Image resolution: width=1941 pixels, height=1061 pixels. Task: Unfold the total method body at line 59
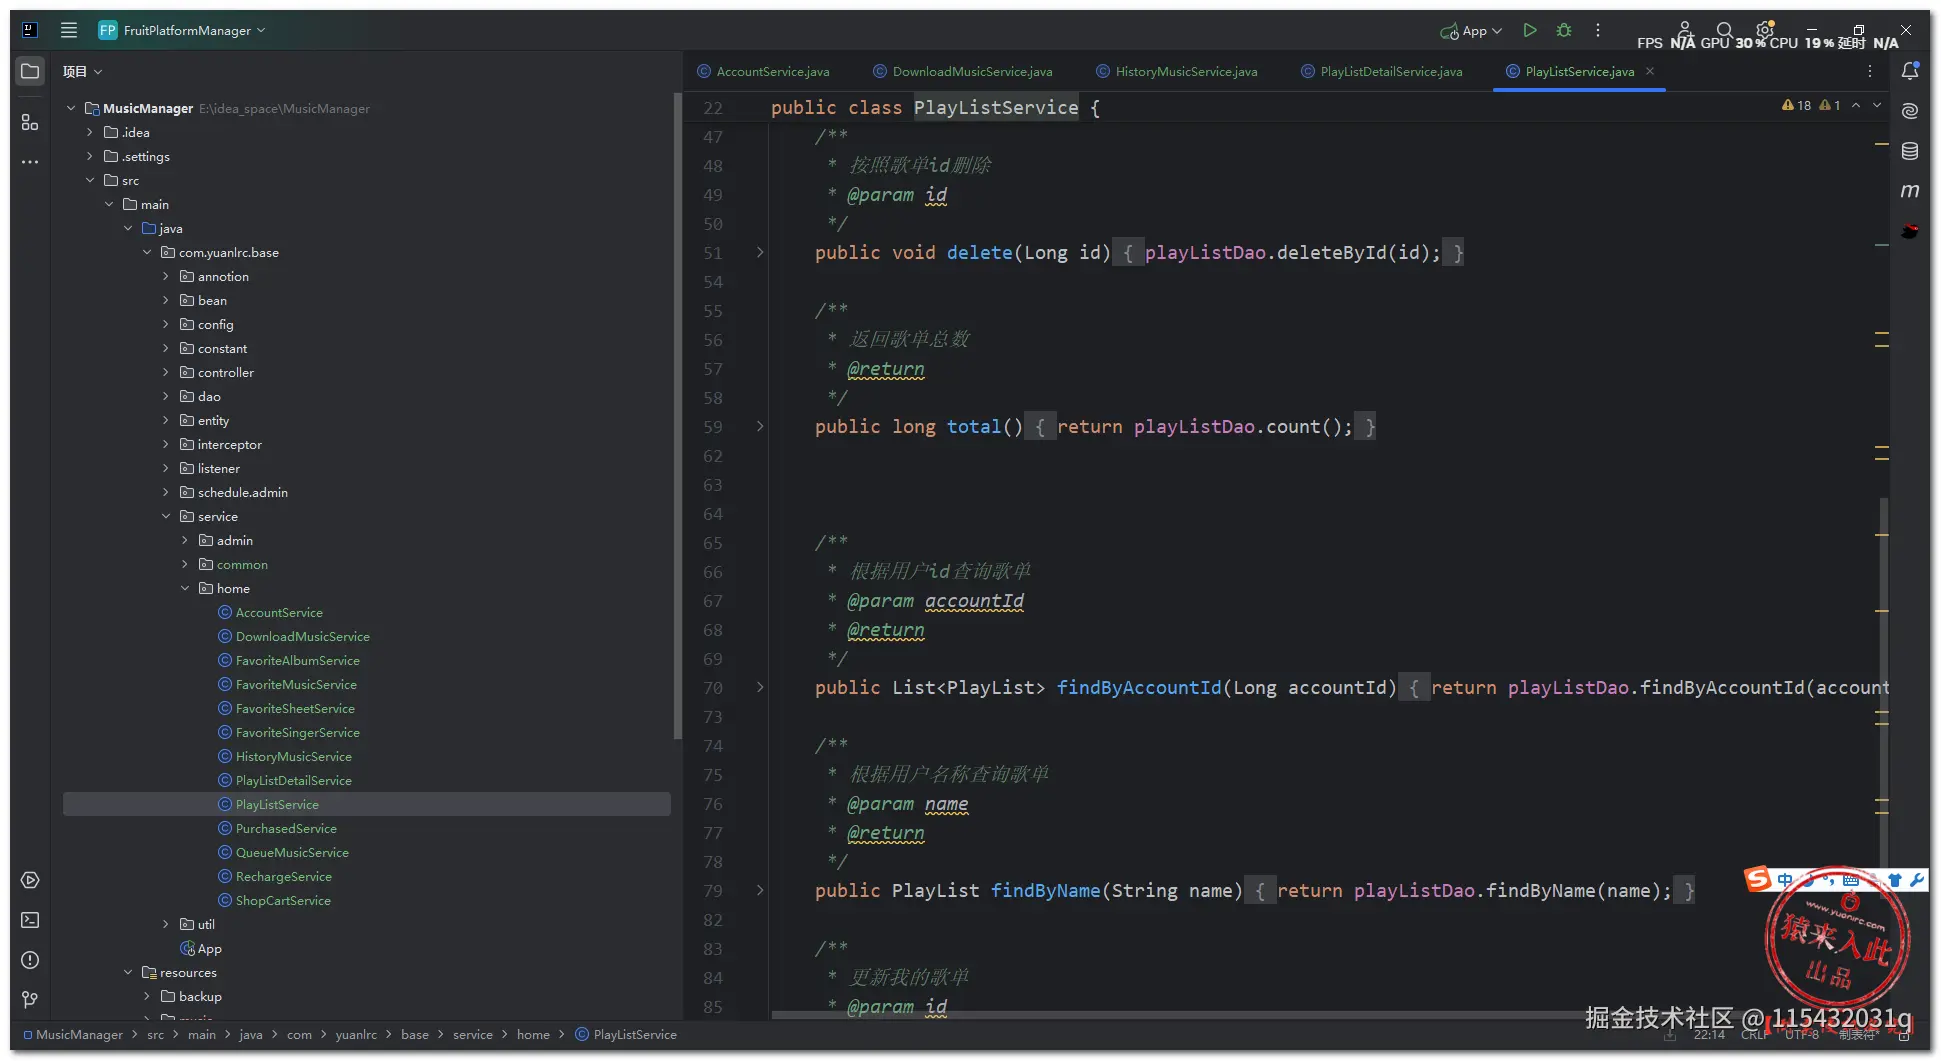point(760,427)
